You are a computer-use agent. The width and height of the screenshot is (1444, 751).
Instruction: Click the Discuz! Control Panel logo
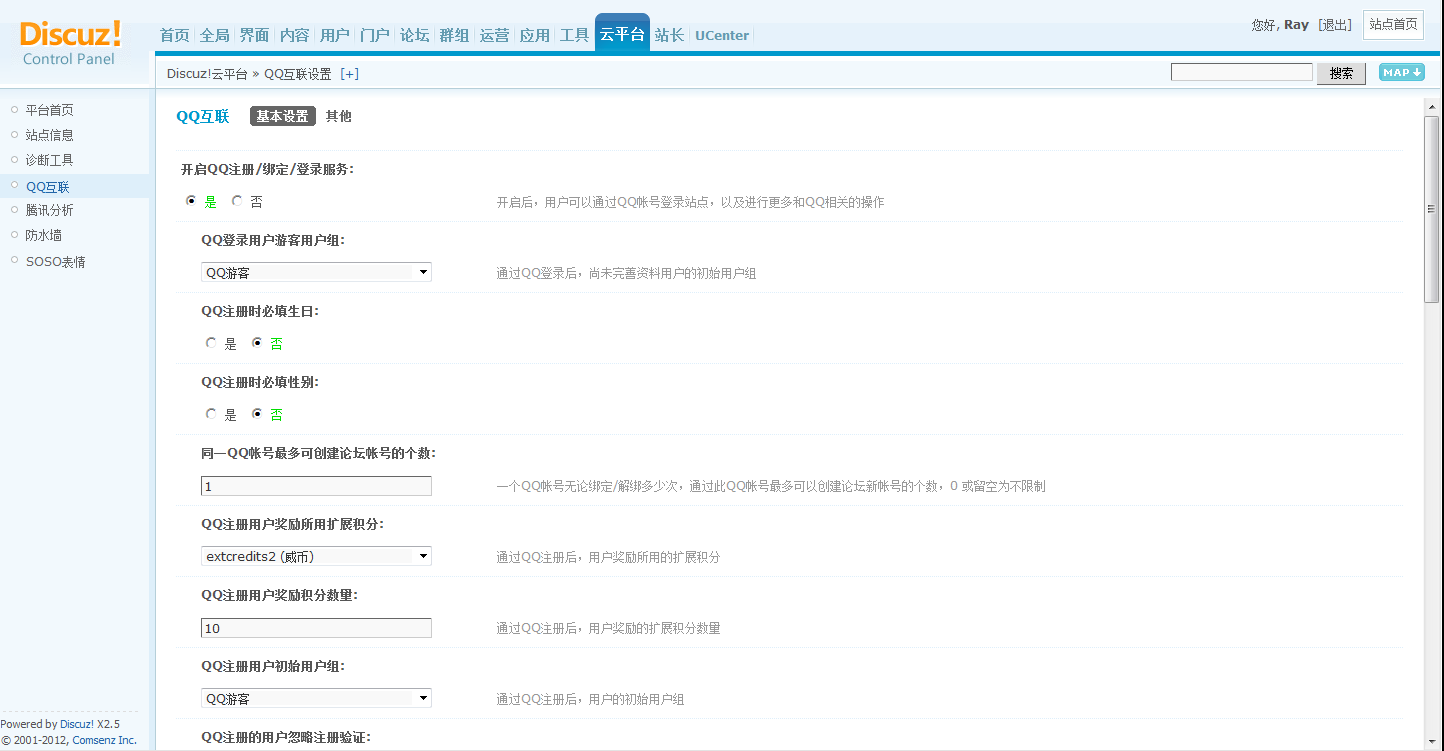point(70,44)
